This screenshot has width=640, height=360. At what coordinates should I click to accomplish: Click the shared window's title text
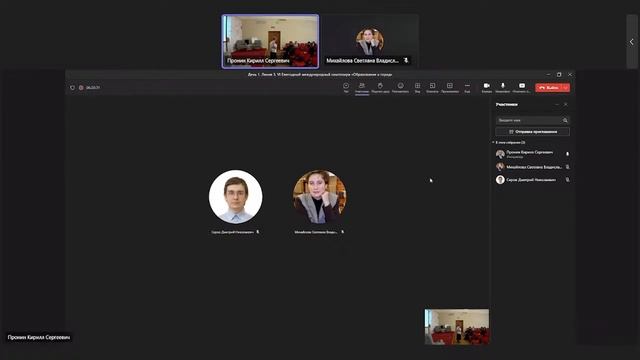[320, 75]
